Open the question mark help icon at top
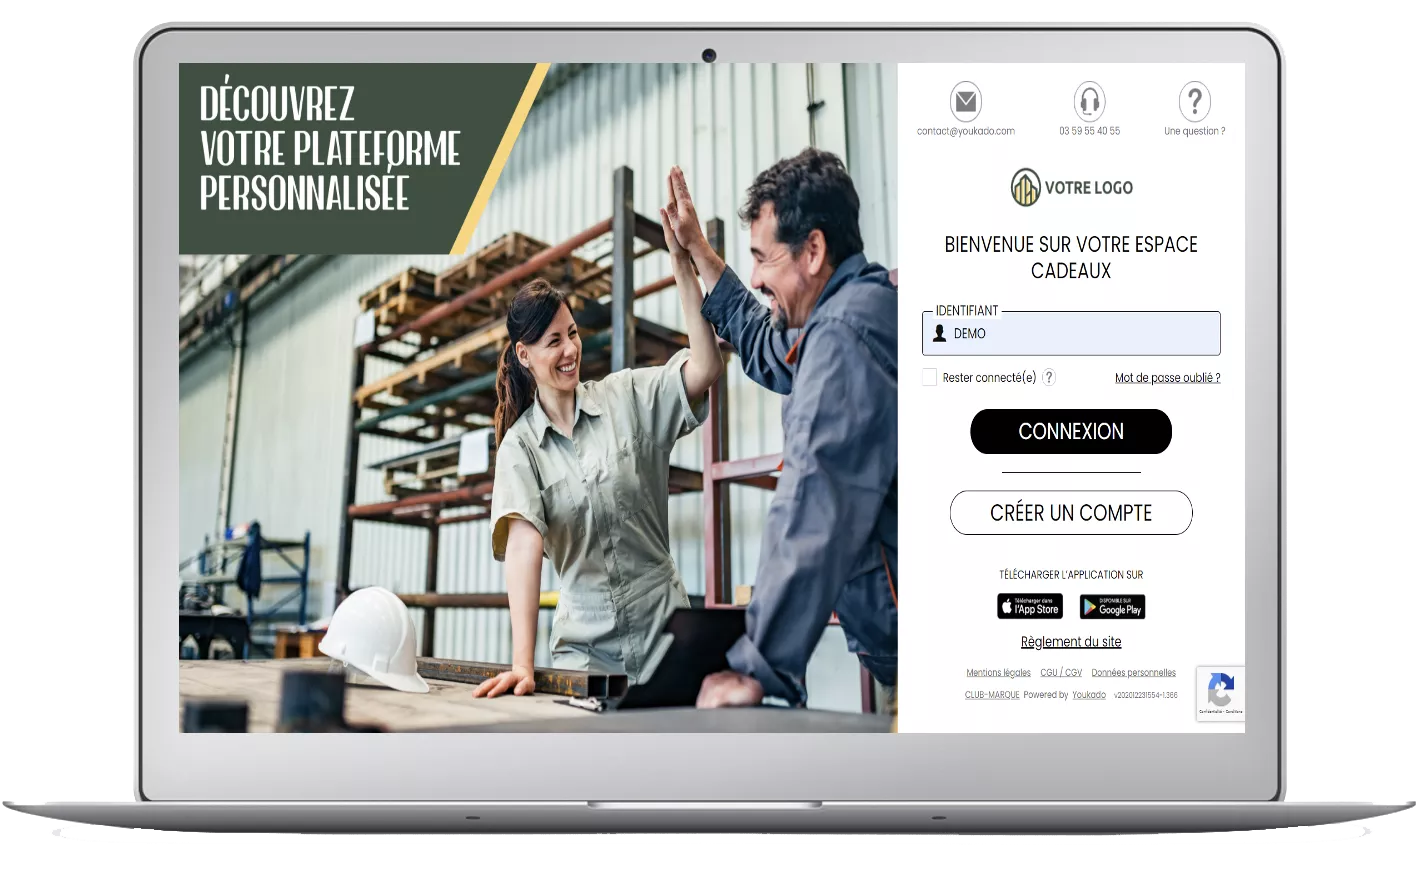 (x=1194, y=102)
